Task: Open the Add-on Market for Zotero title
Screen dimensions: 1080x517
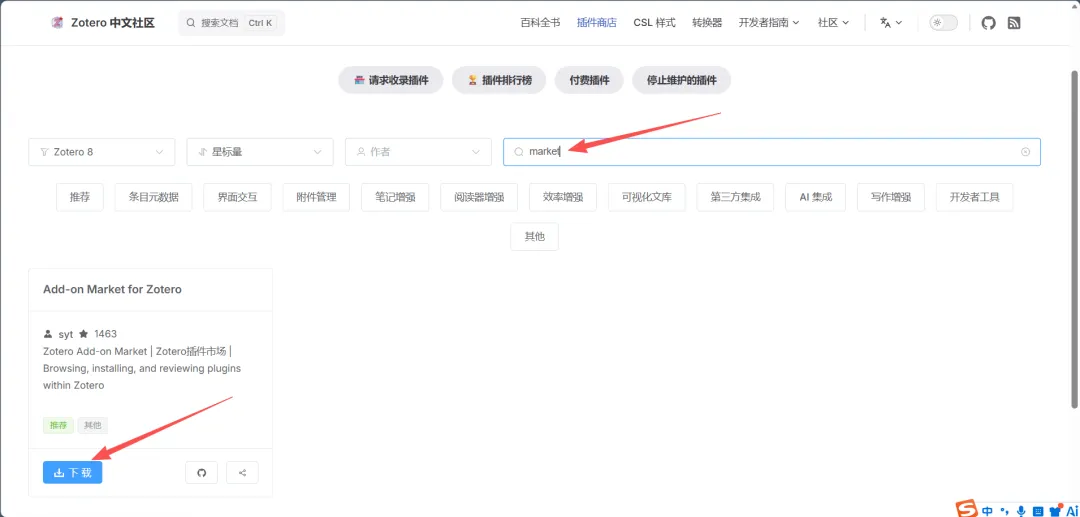Action: 112,290
